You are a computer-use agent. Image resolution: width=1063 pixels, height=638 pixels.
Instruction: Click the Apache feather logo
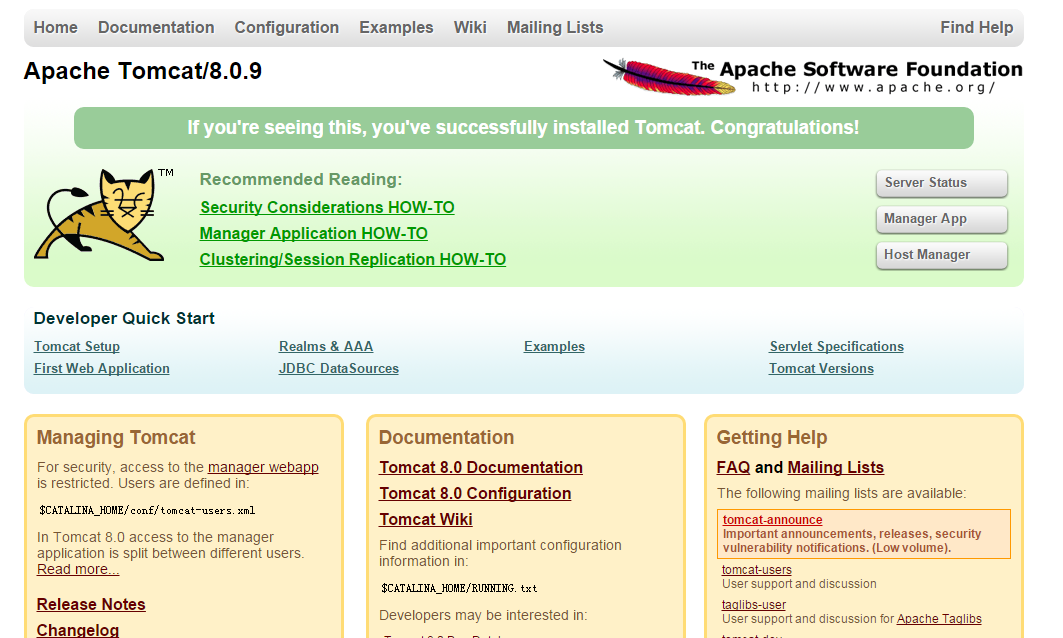668,77
